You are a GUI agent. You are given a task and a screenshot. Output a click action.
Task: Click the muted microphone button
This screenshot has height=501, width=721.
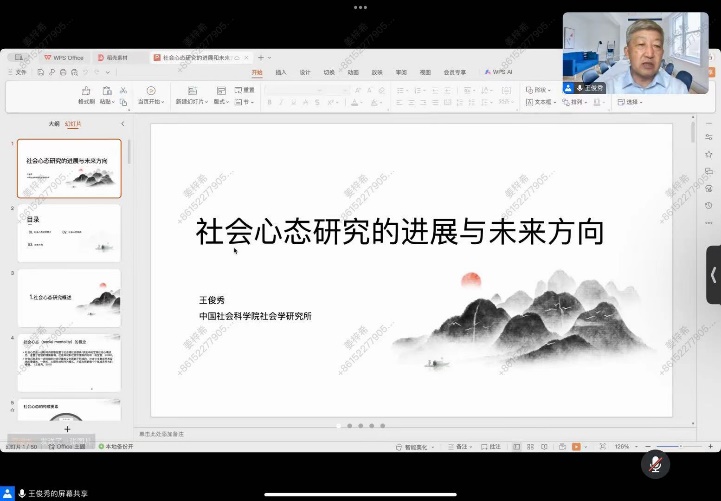655,464
